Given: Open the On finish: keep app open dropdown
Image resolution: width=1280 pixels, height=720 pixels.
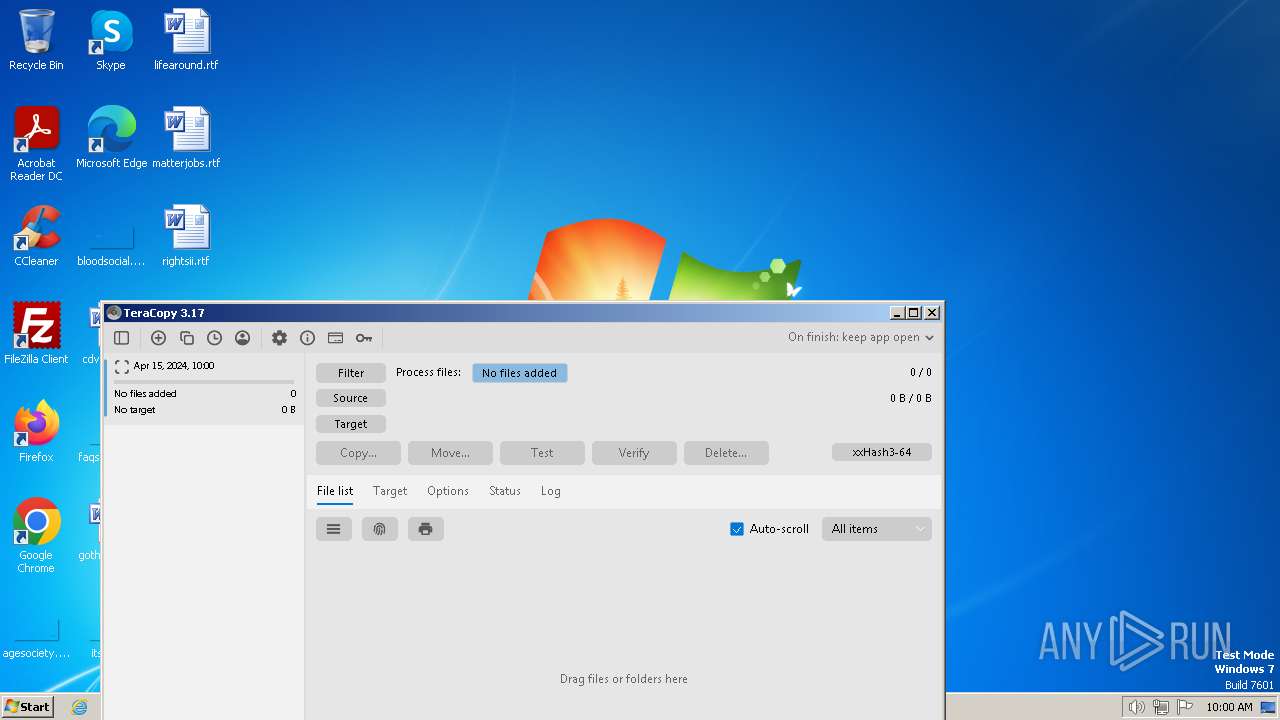Looking at the screenshot, I should [x=861, y=338].
